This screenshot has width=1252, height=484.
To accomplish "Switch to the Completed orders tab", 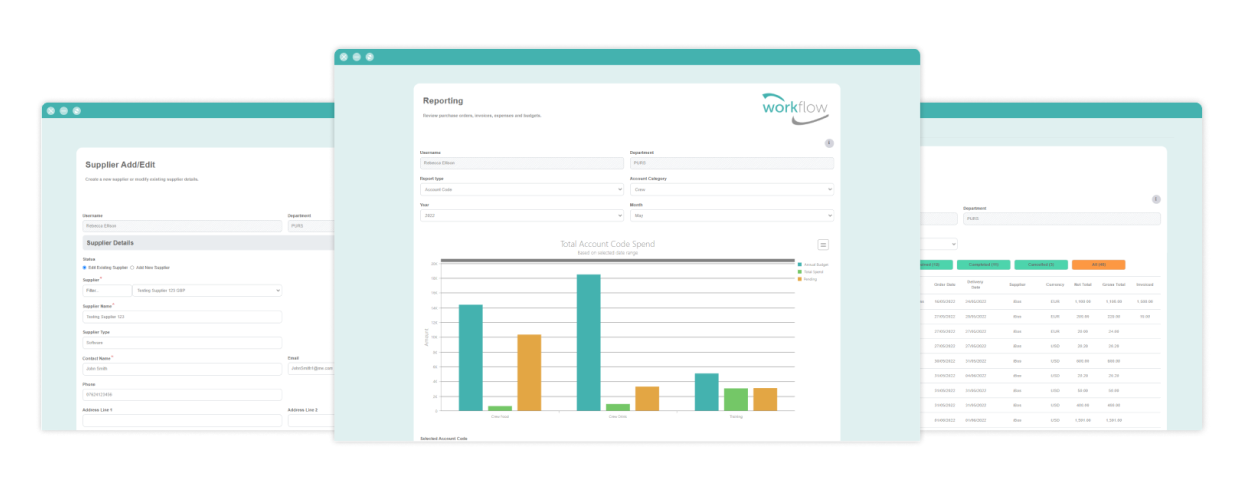I will point(983,265).
